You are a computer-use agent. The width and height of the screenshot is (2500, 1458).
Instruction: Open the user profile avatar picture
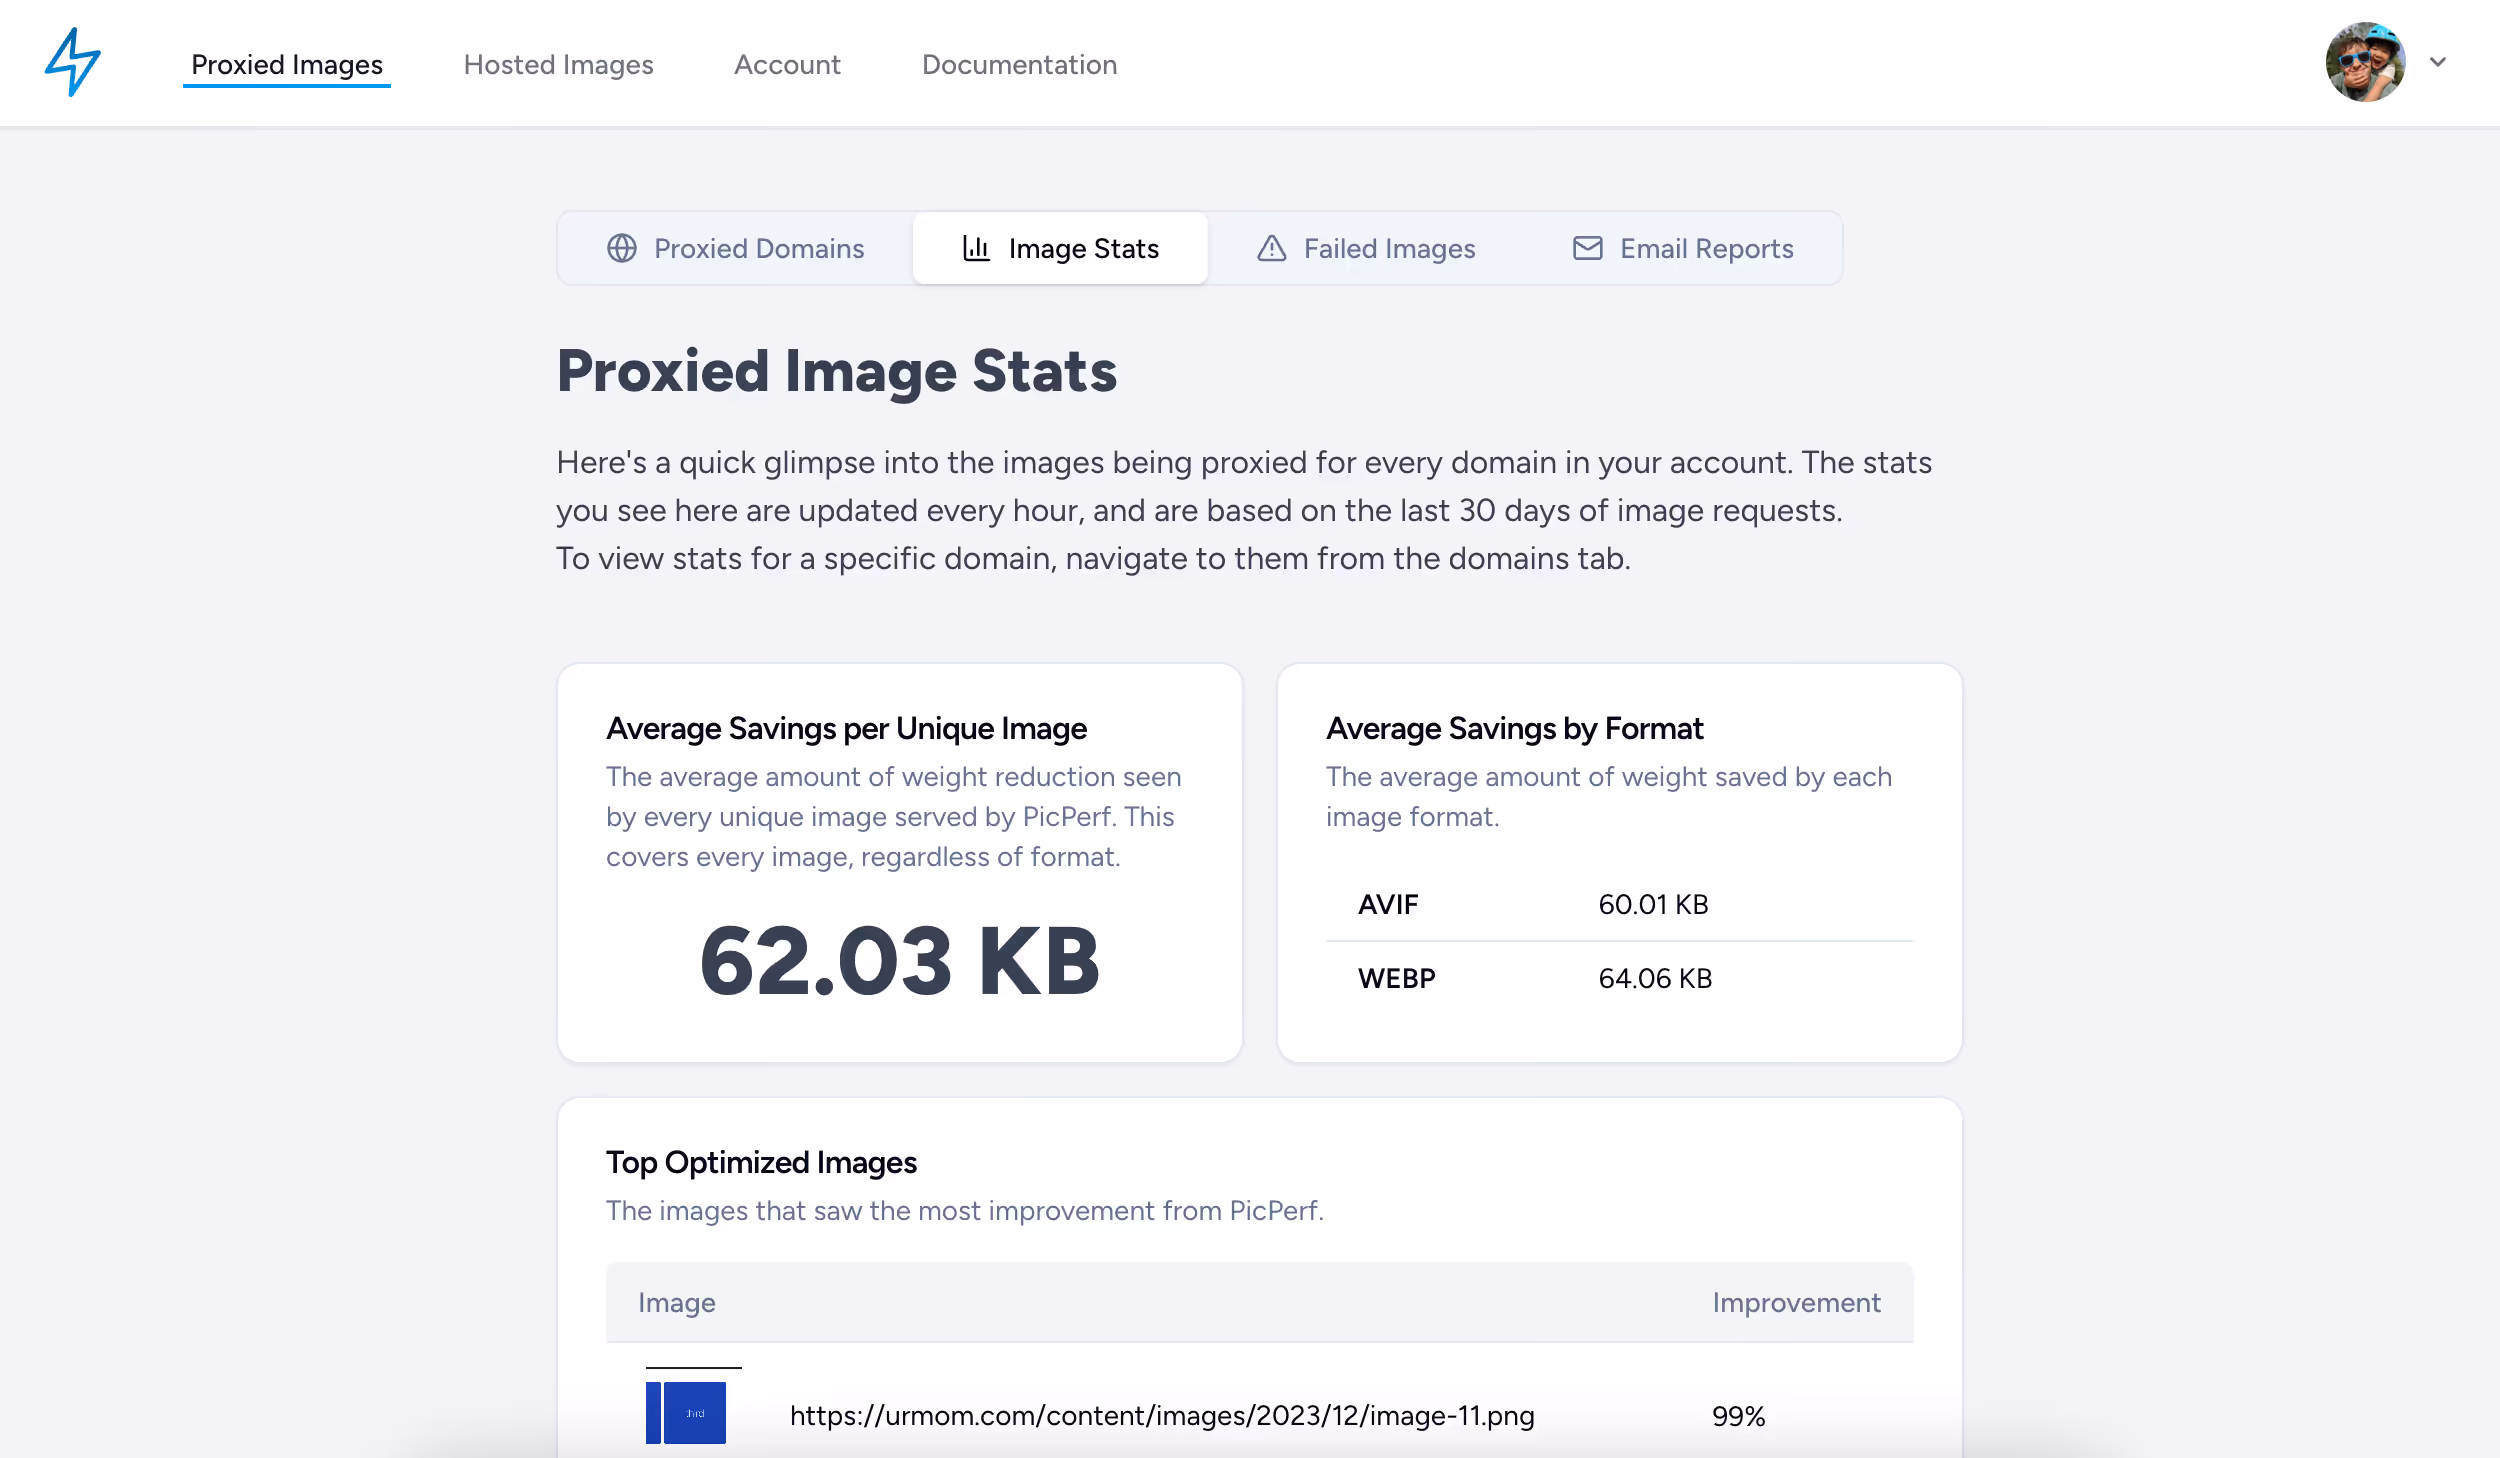tap(2365, 63)
